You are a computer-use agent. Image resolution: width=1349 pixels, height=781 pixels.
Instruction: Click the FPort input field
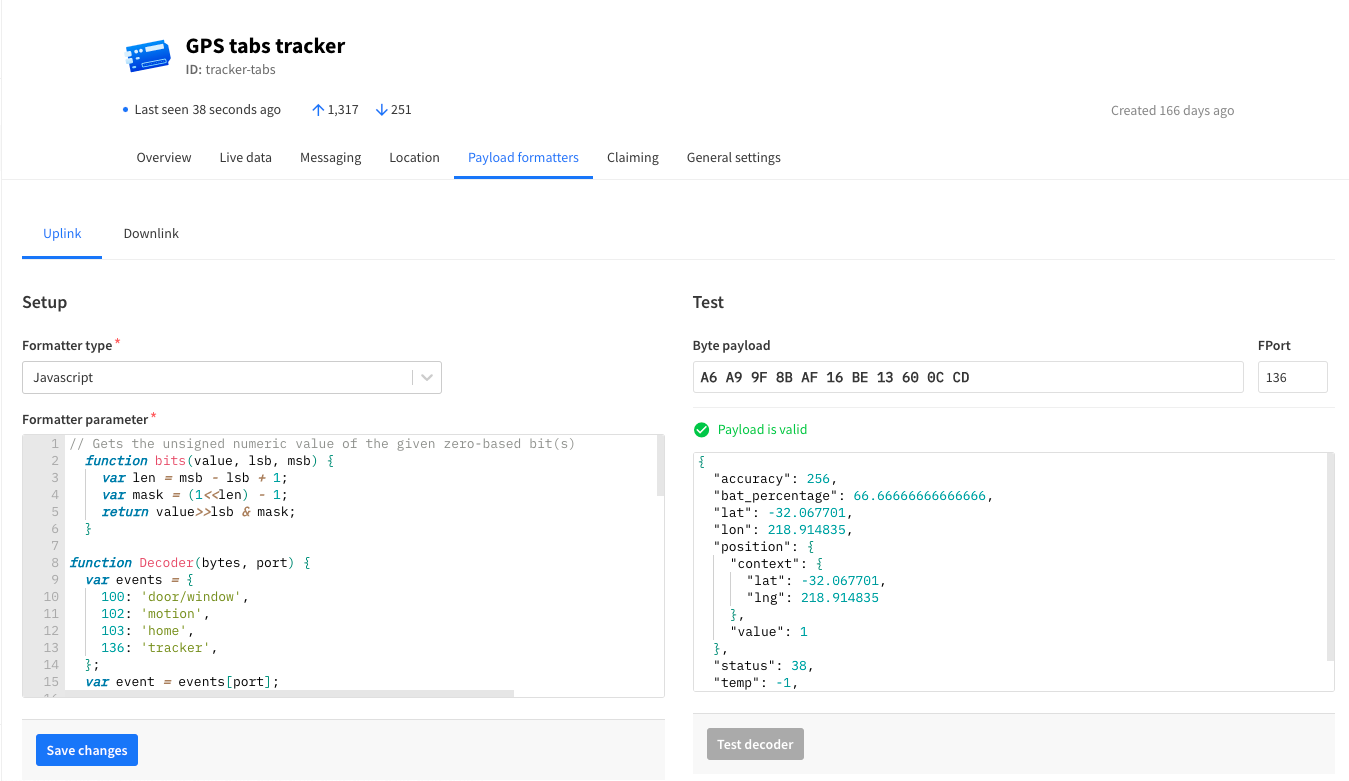click(x=1292, y=377)
